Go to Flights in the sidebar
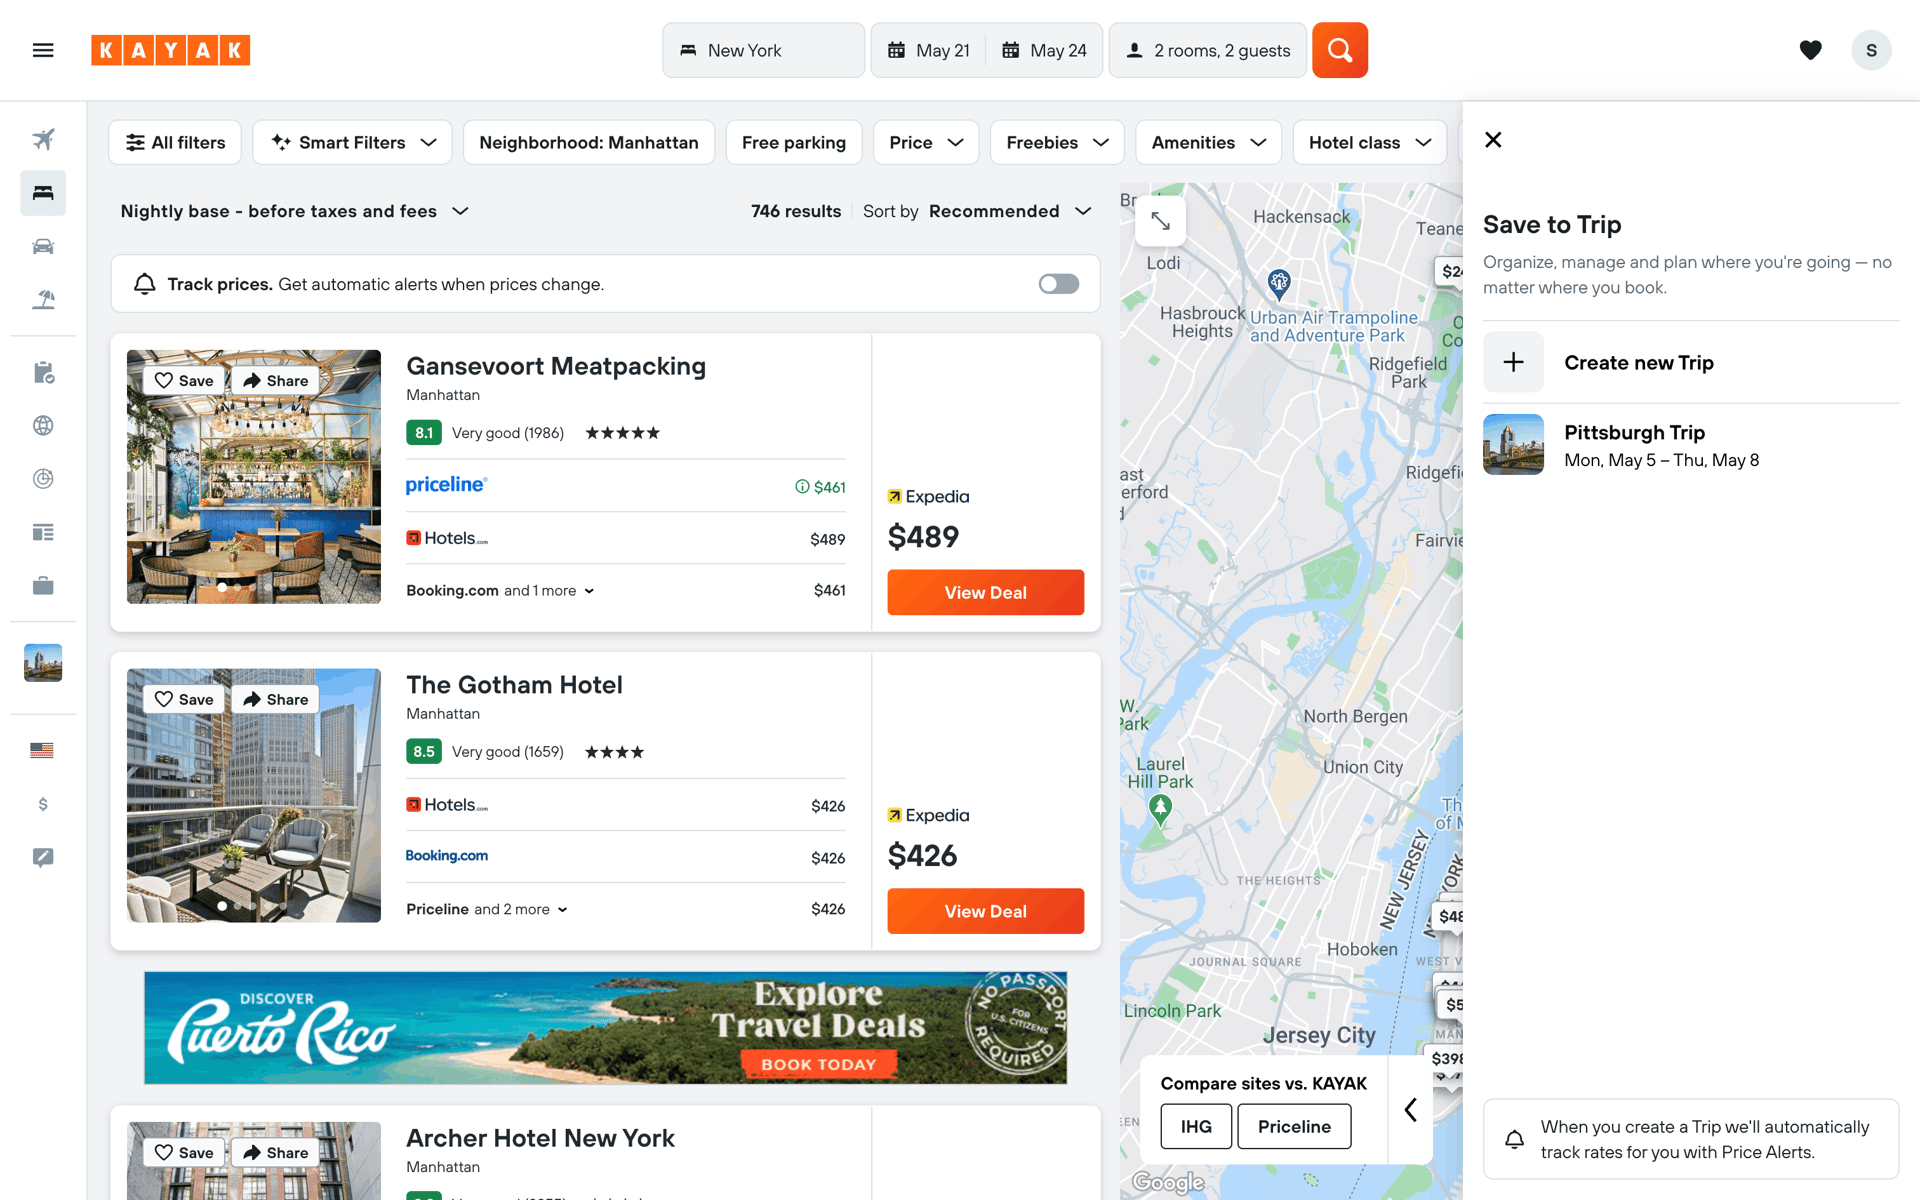This screenshot has height=1200, width=1920. pyautogui.click(x=43, y=139)
